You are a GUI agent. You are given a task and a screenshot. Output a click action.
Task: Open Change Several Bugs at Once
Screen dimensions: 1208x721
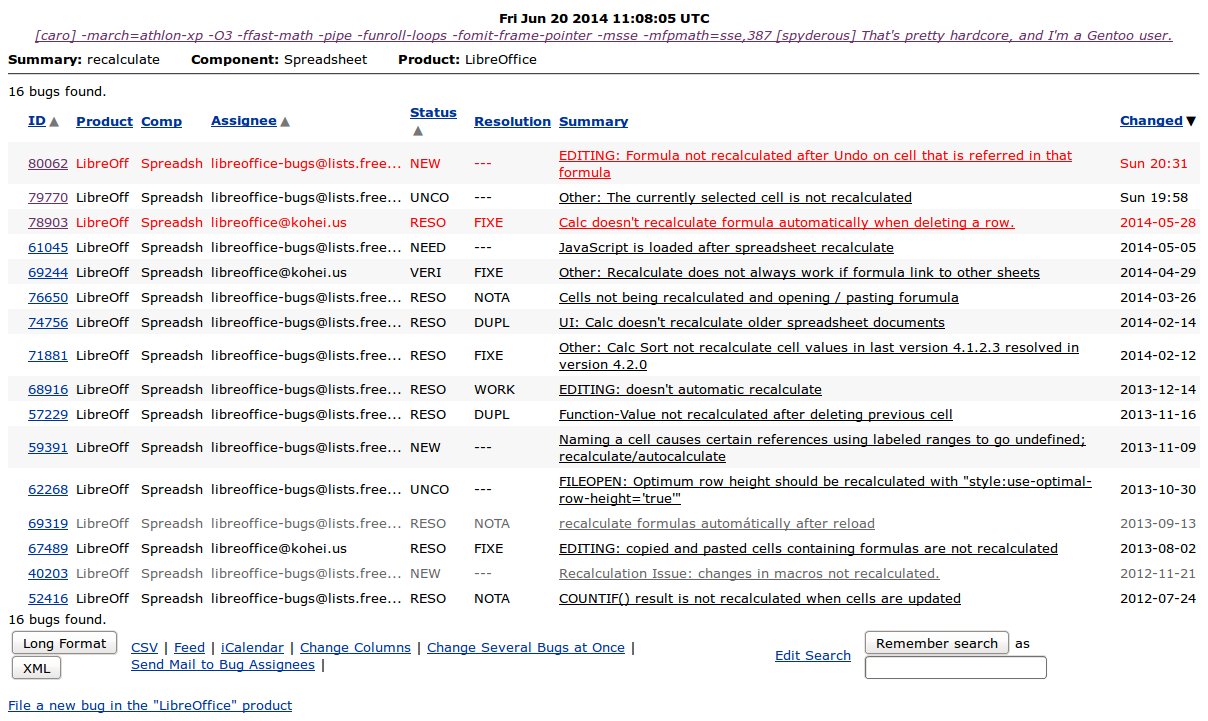click(526, 647)
